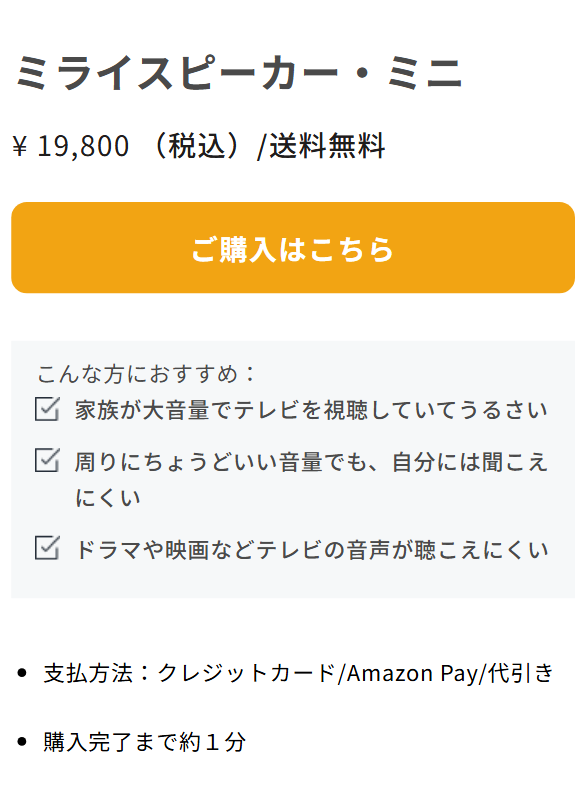Click the bullet dot before 支払方法
Screen dimensions: 585x789
[22, 673]
